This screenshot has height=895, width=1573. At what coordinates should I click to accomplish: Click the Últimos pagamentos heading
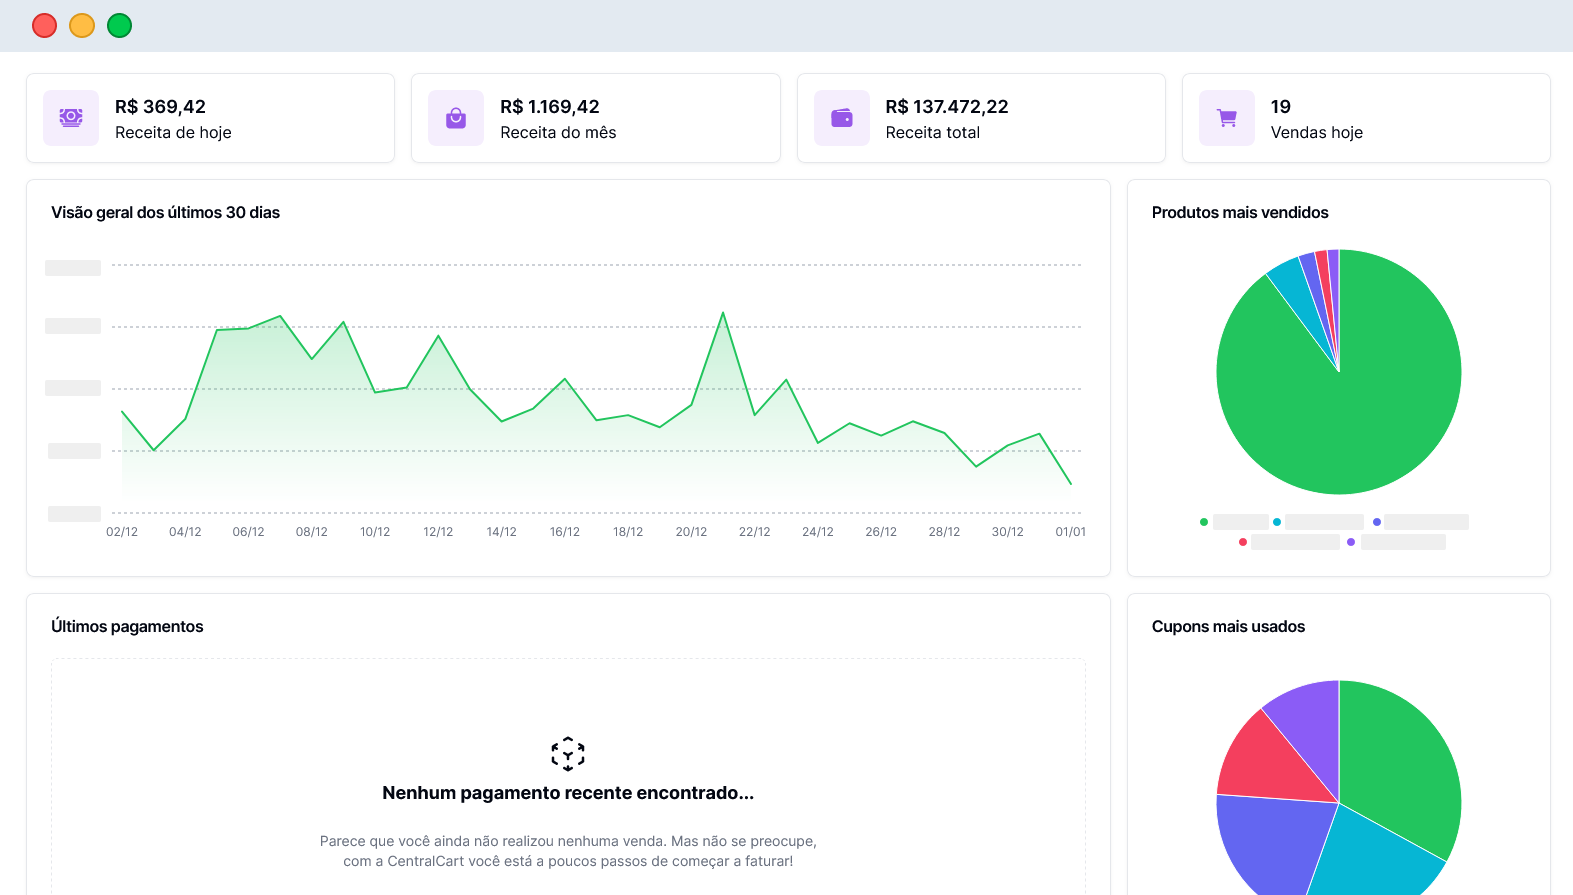pos(127,627)
